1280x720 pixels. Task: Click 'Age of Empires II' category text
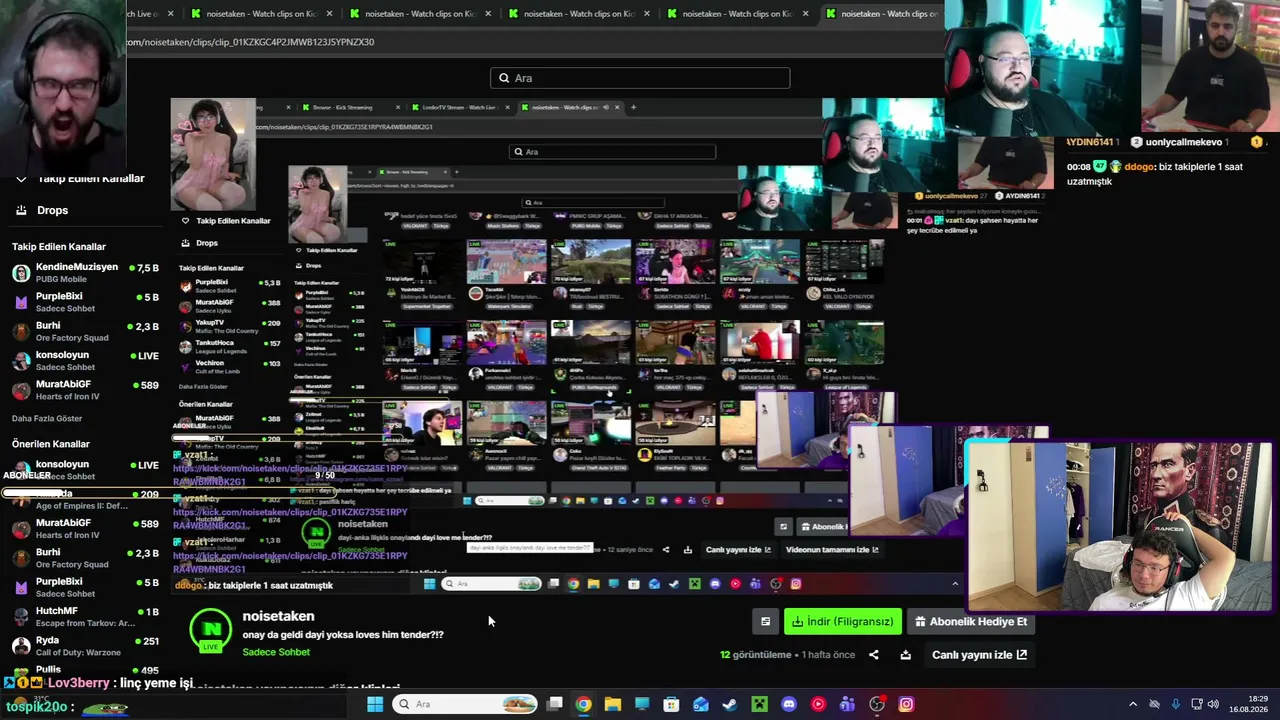[82, 506]
